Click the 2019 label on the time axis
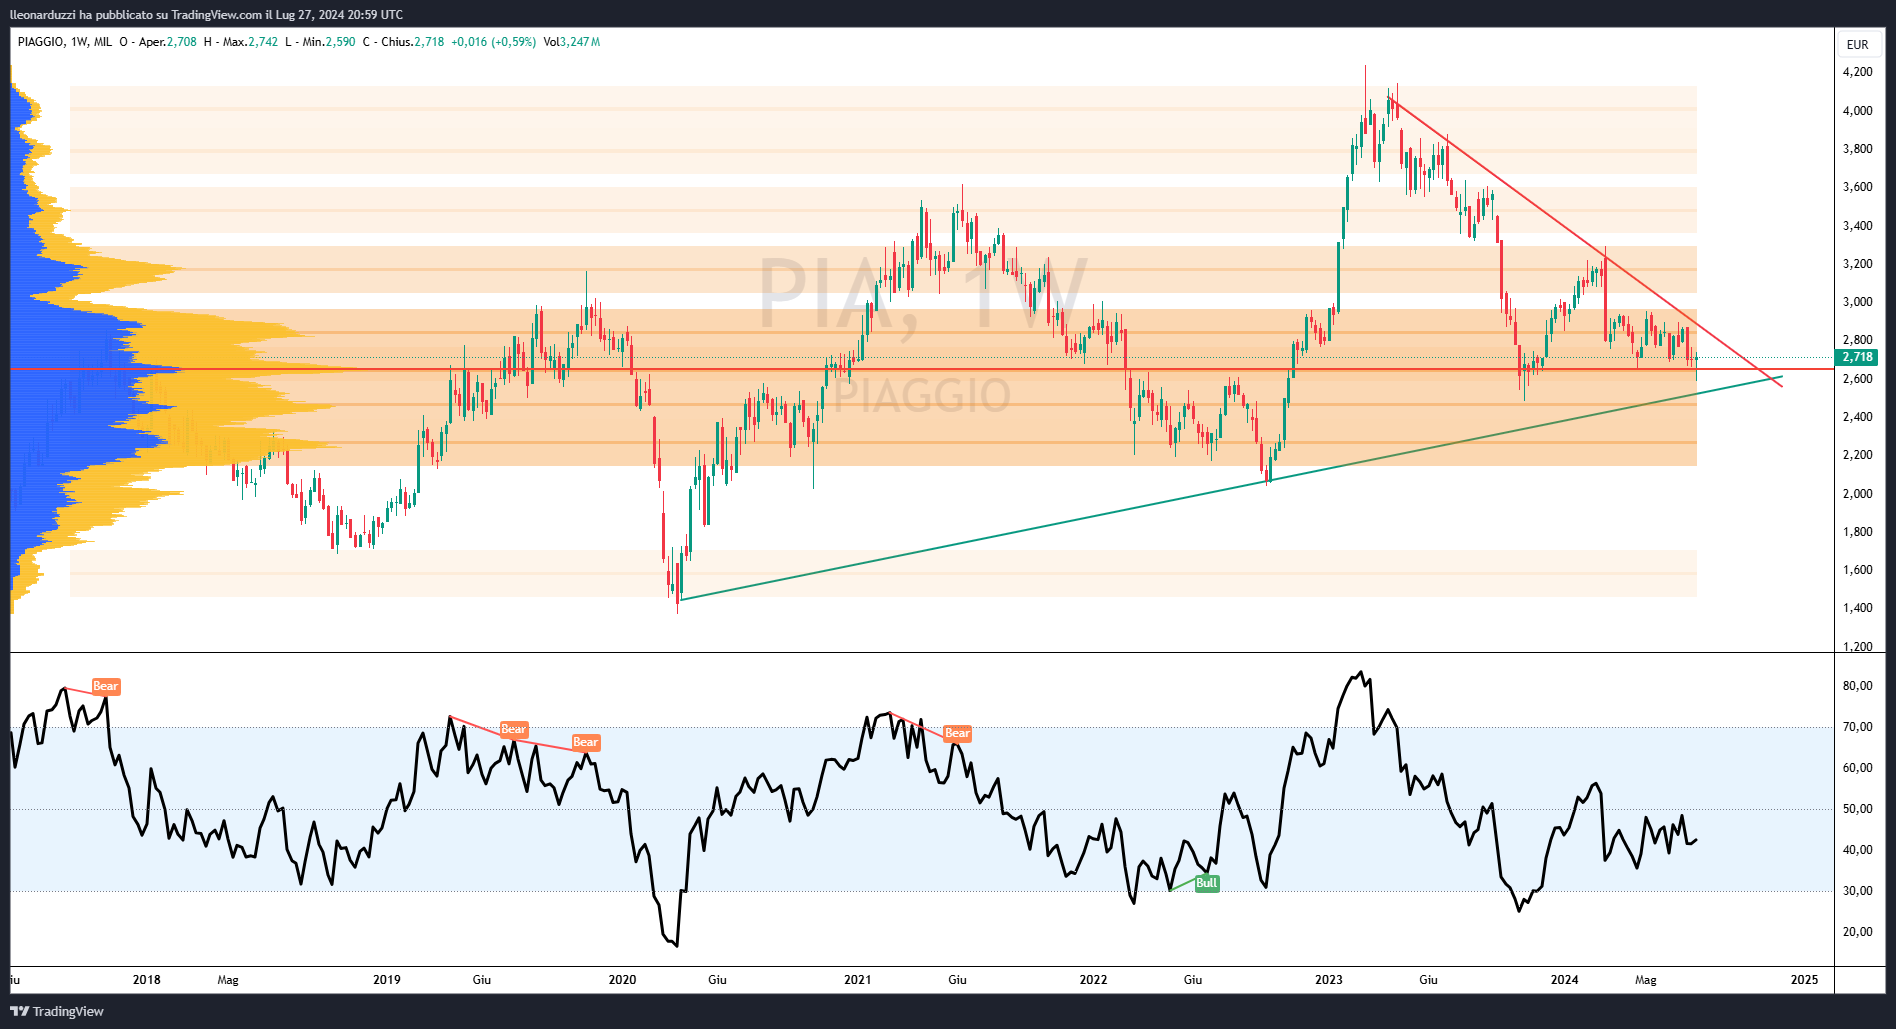 click(x=387, y=980)
